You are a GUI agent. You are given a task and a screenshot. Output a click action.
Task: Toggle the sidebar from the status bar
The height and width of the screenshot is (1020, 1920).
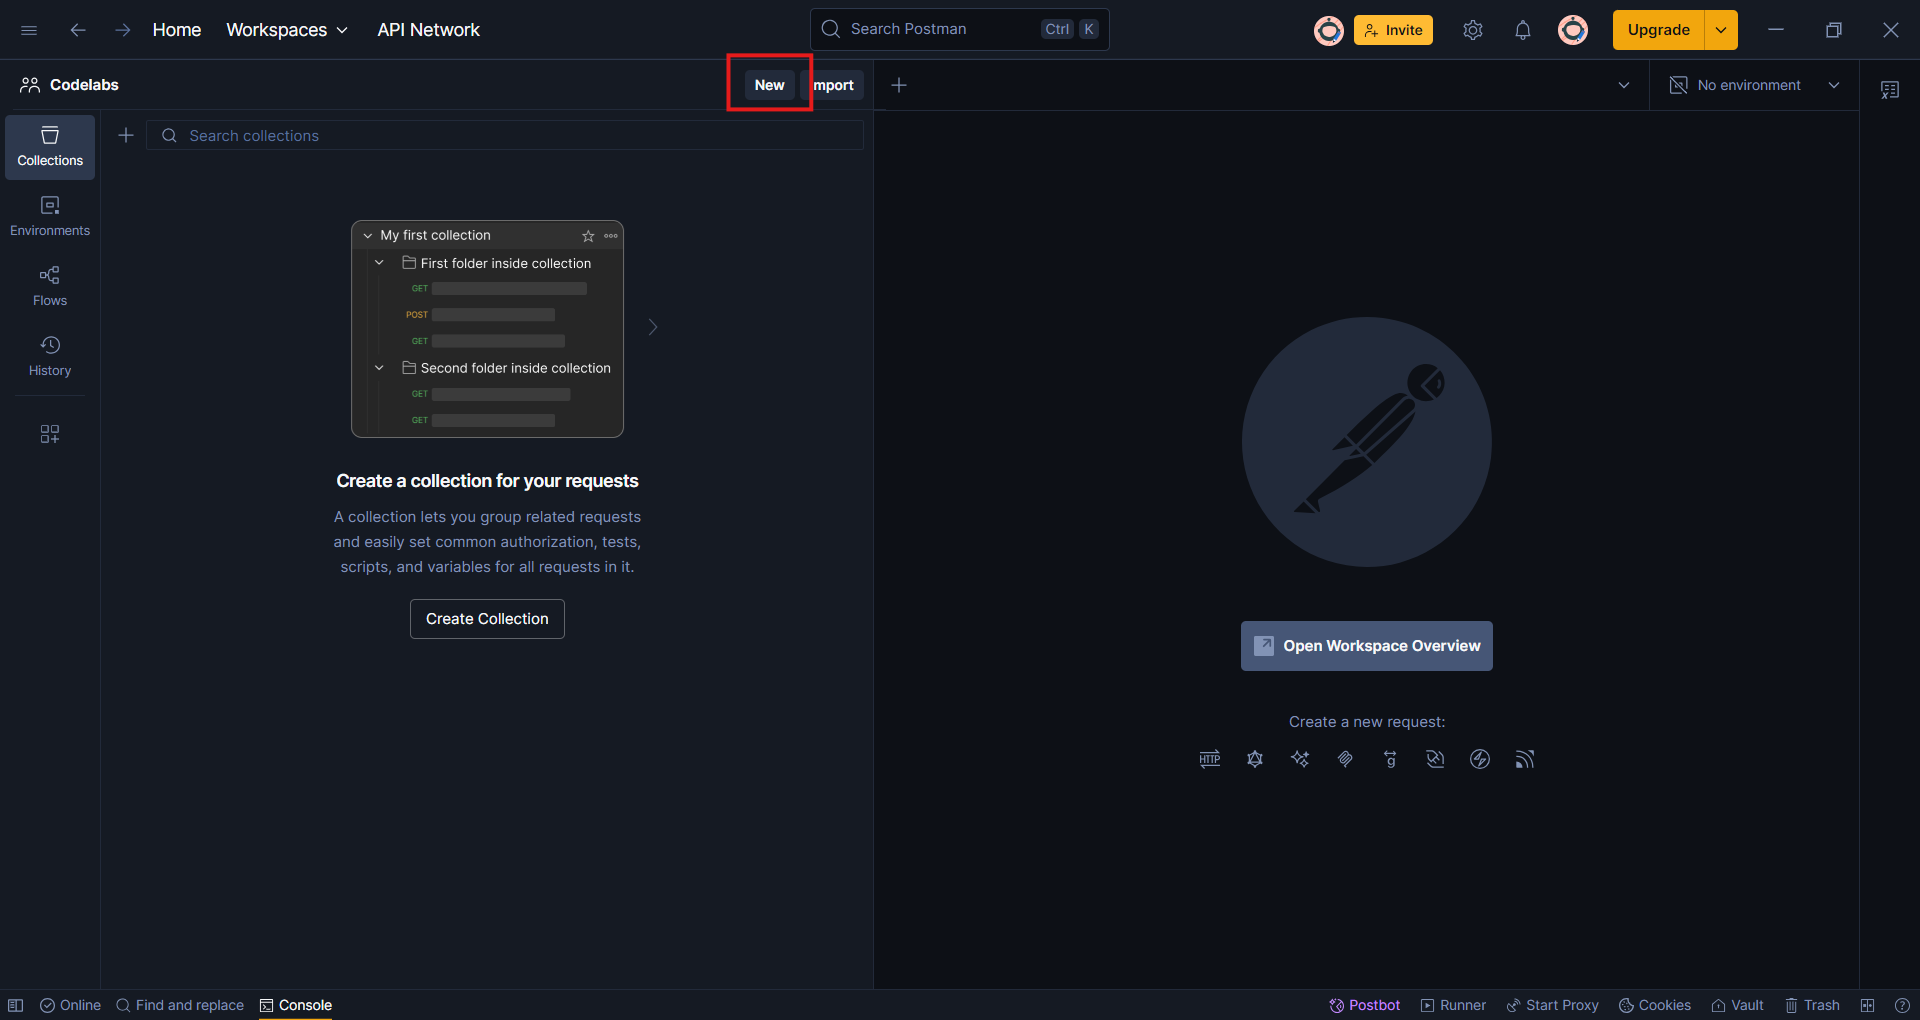click(x=16, y=1005)
